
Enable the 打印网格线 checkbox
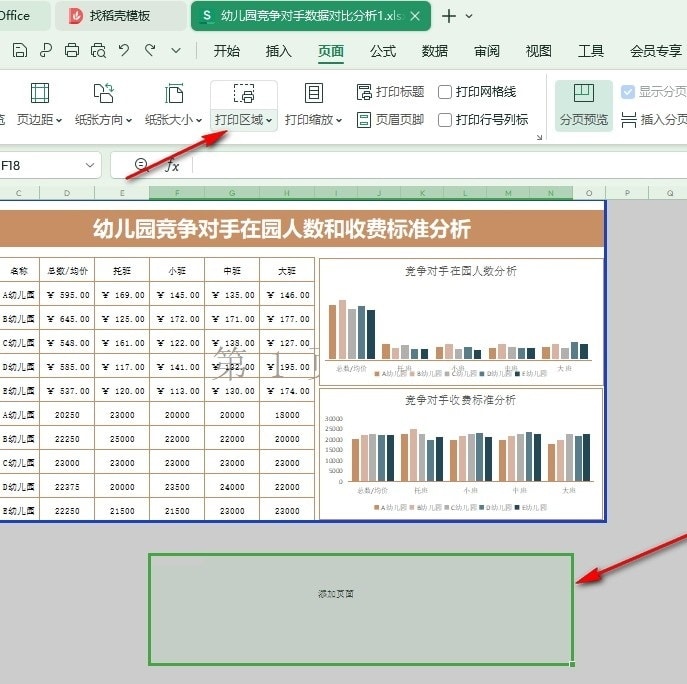point(445,92)
